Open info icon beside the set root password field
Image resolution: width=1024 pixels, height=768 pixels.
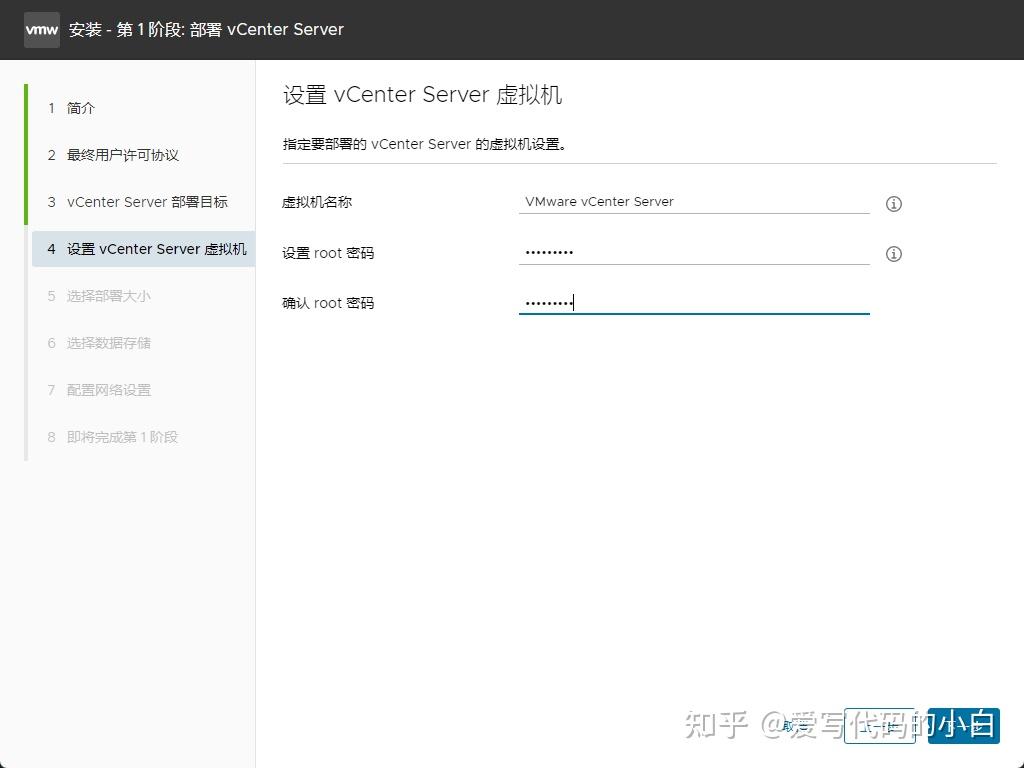click(893, 254)
